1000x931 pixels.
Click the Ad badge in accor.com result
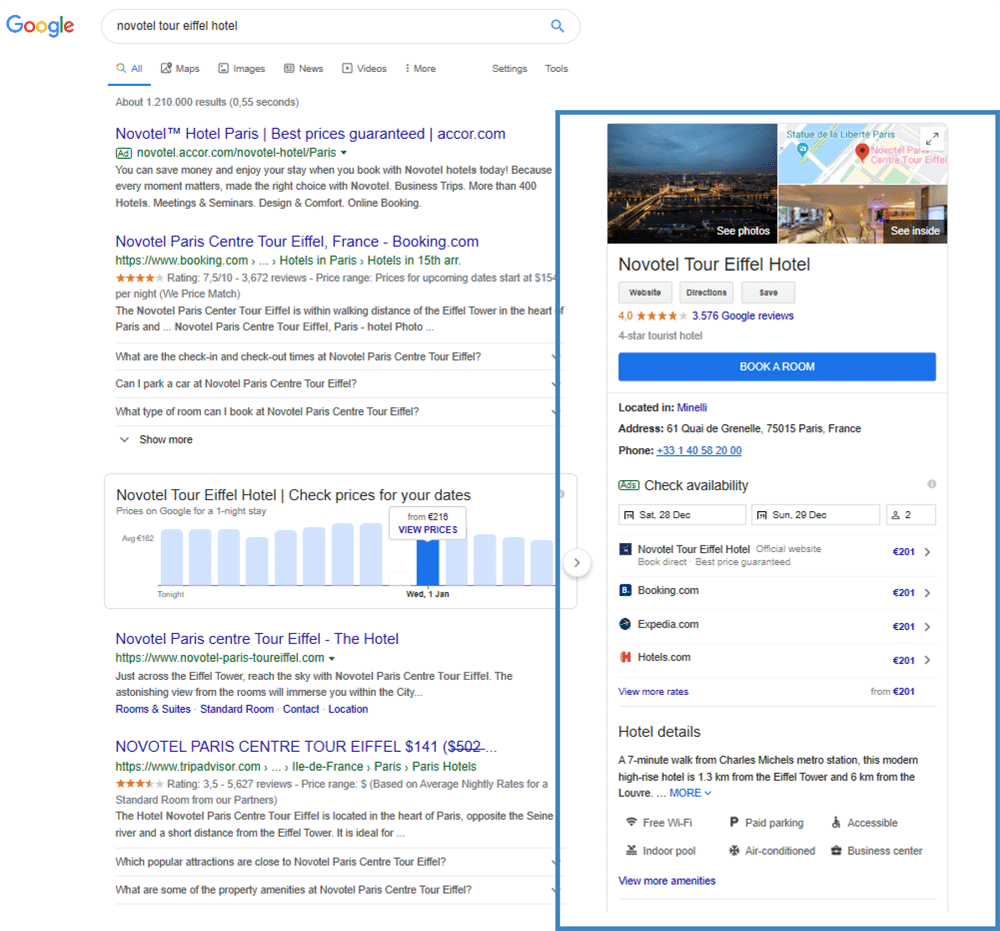[124, 153]
